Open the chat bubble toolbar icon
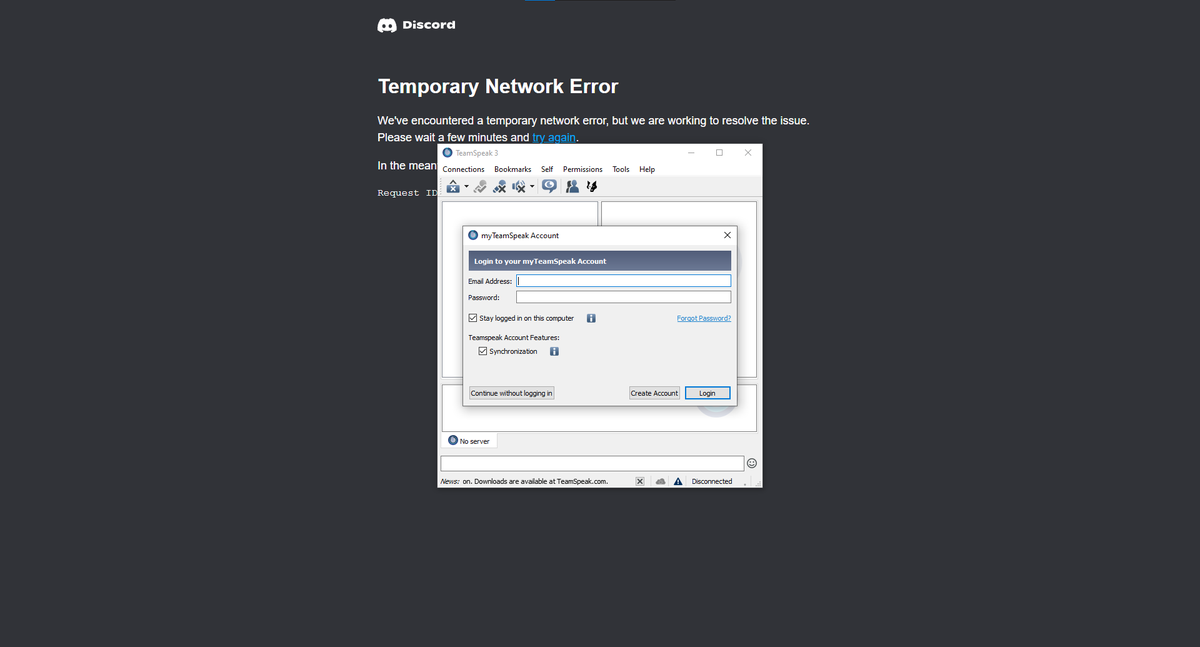The height and width of the screenshot is (647, 1200). tap(549, 186)
